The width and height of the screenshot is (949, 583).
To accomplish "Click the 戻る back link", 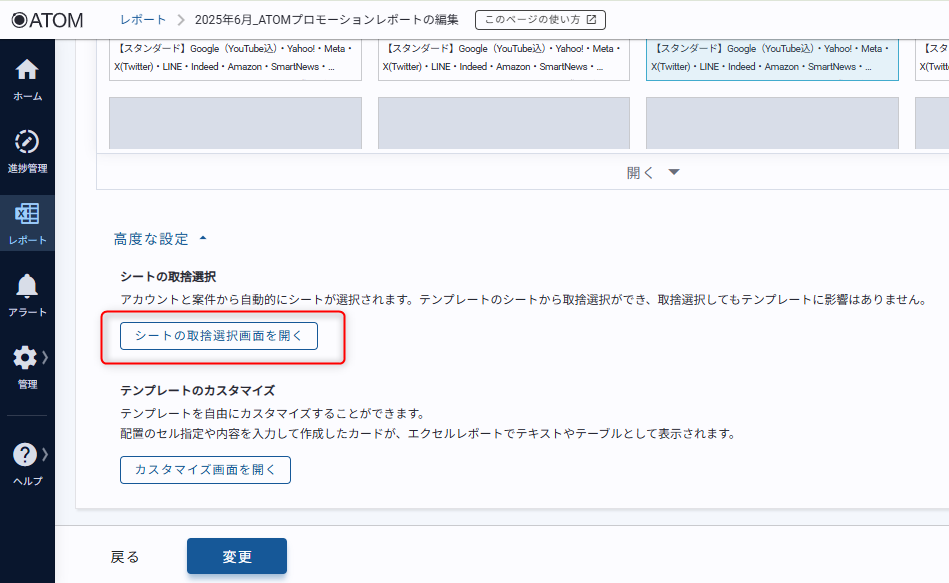I will (x=125, y=557).
